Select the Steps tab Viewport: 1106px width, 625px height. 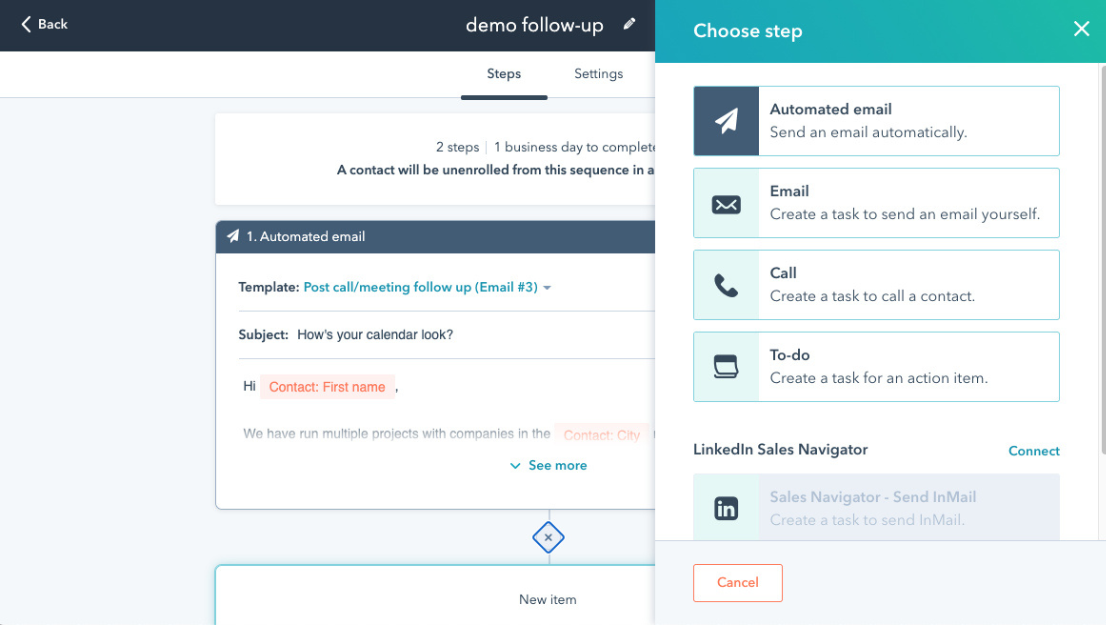click(x=504, y=73)
